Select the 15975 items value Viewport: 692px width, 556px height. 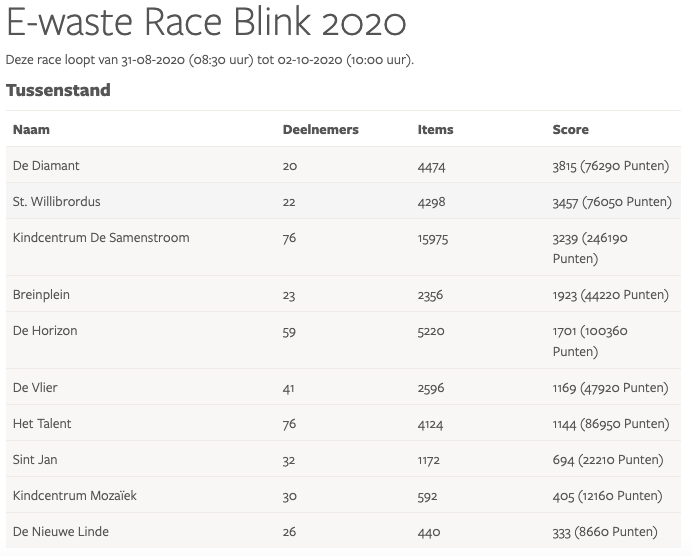436,239
